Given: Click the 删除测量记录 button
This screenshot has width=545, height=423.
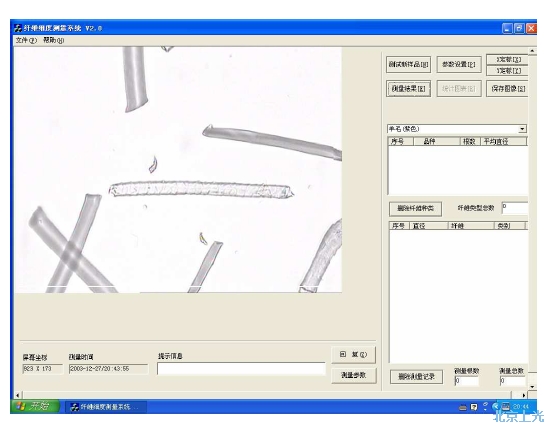Looking at the screenshot, I should (416, 377).
